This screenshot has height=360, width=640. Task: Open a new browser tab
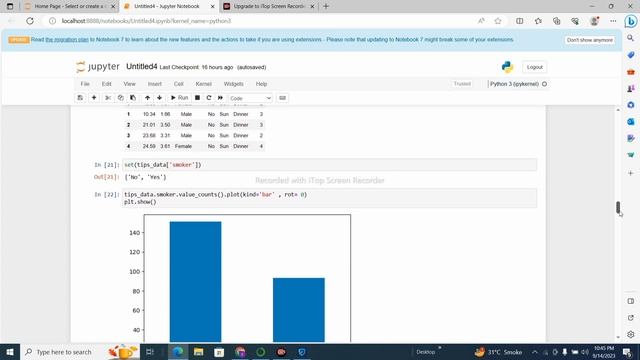point(326,7)
